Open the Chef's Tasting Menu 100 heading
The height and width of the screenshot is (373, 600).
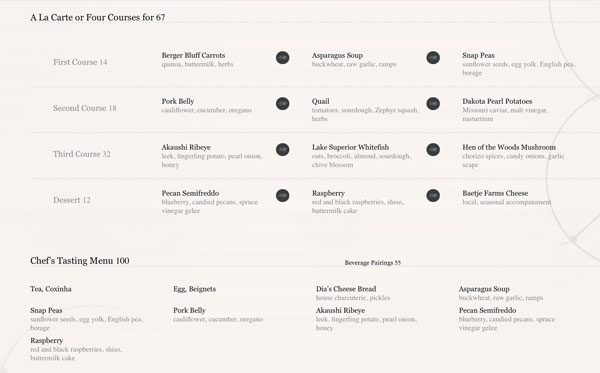click(x=80, y=261)
